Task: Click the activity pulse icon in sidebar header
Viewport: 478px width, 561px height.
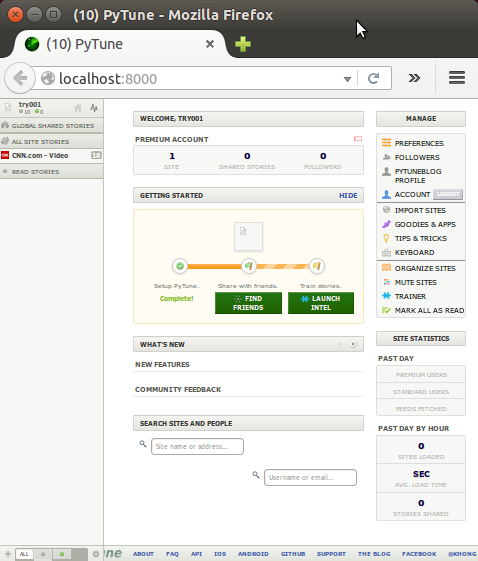Action: pos(94,108)
